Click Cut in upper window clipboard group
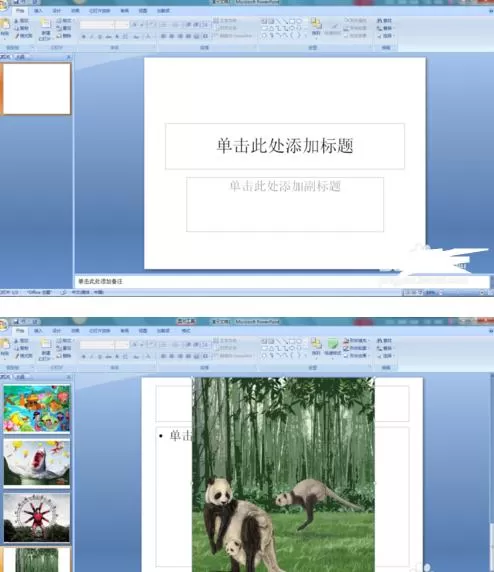The image size is (494, 572). click(22, 21)
